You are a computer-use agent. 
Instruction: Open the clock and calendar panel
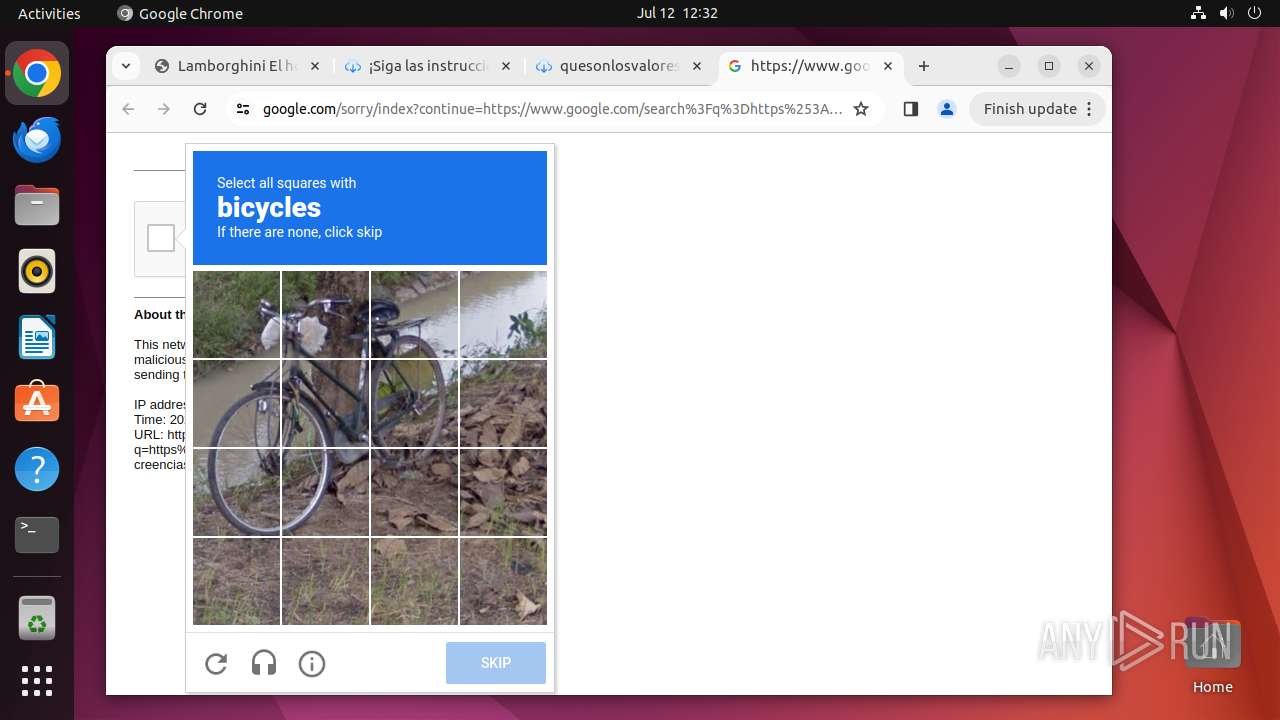point(677,13)
